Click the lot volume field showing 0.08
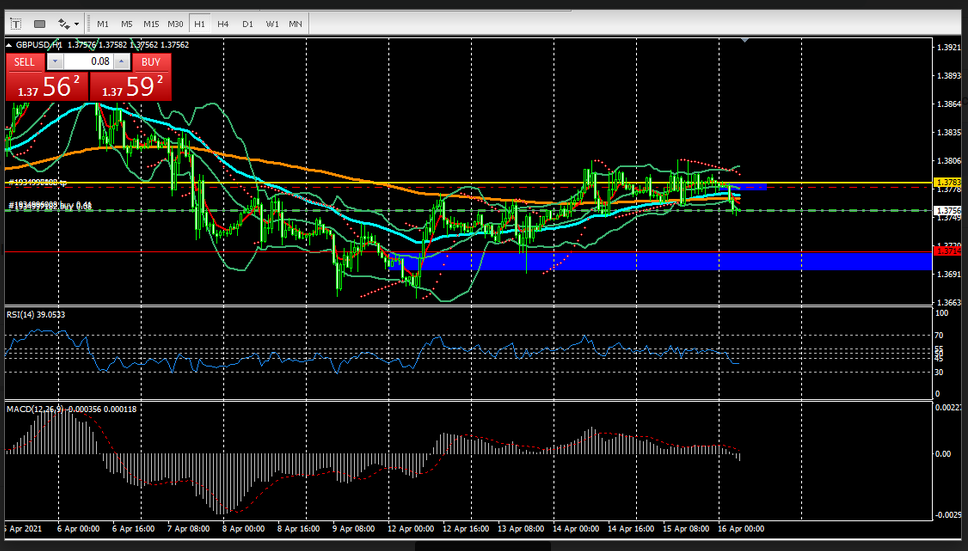The image size is (968, 551). point(89,62)
